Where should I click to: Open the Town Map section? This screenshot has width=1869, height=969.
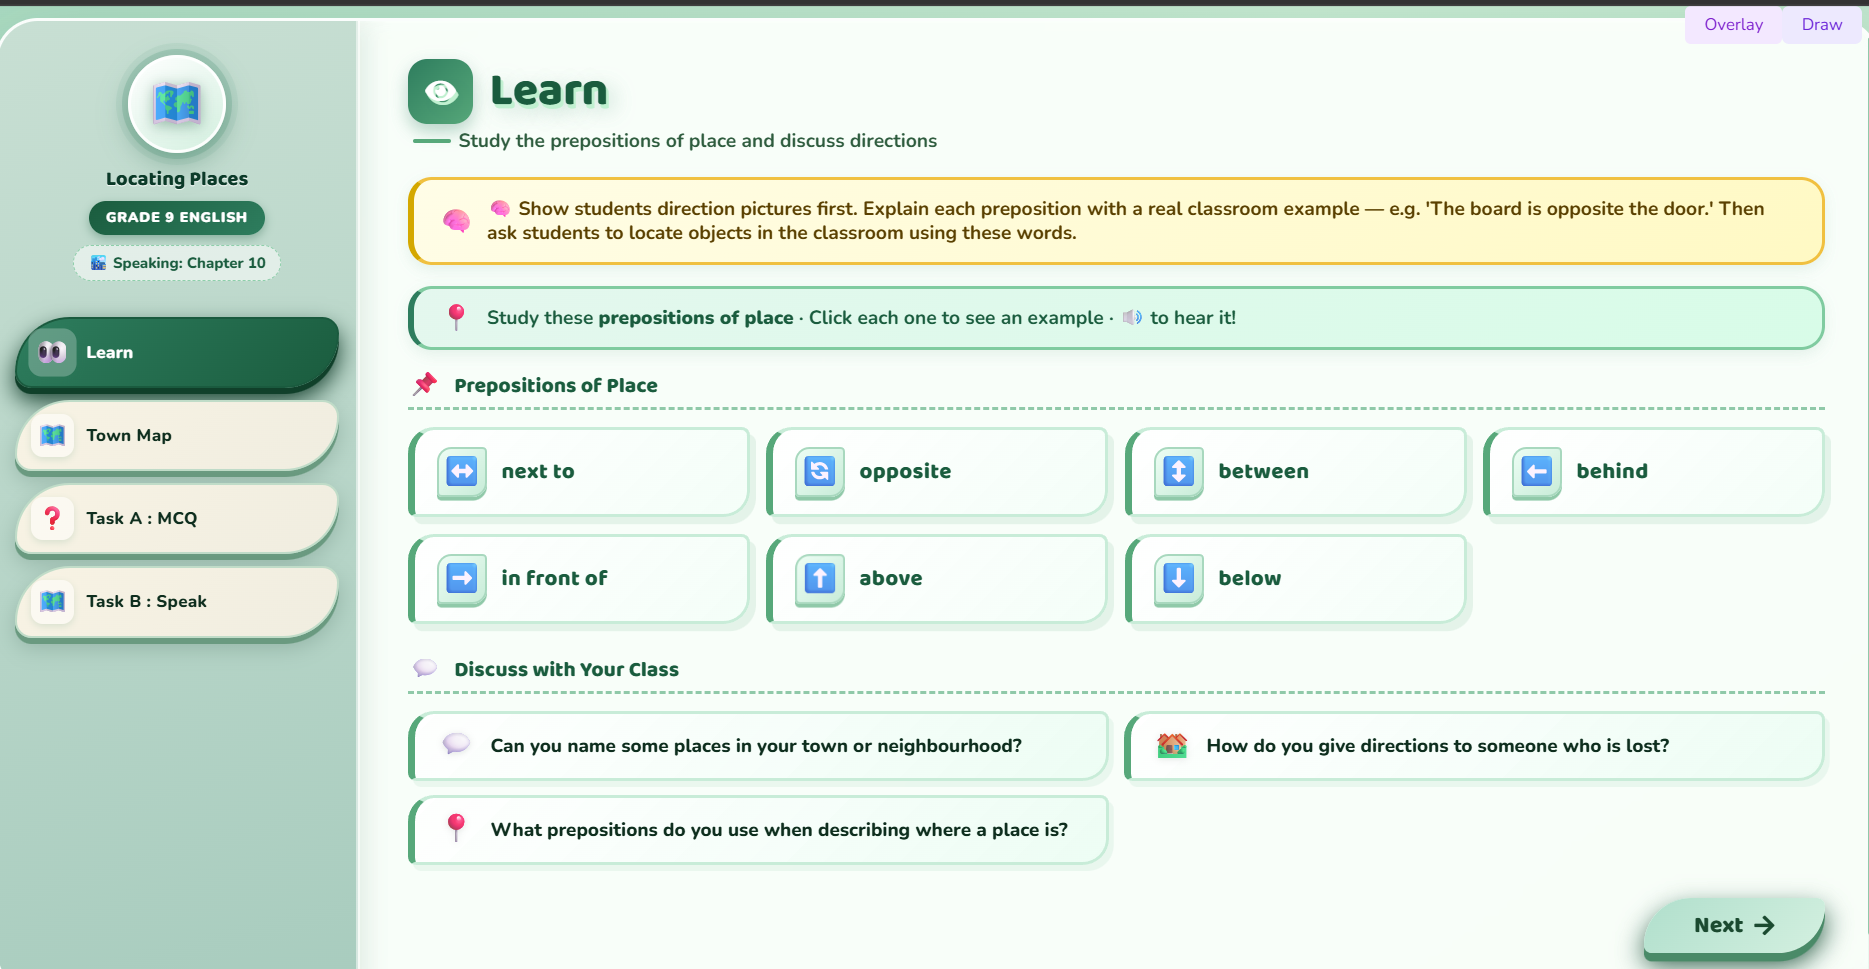177,436
